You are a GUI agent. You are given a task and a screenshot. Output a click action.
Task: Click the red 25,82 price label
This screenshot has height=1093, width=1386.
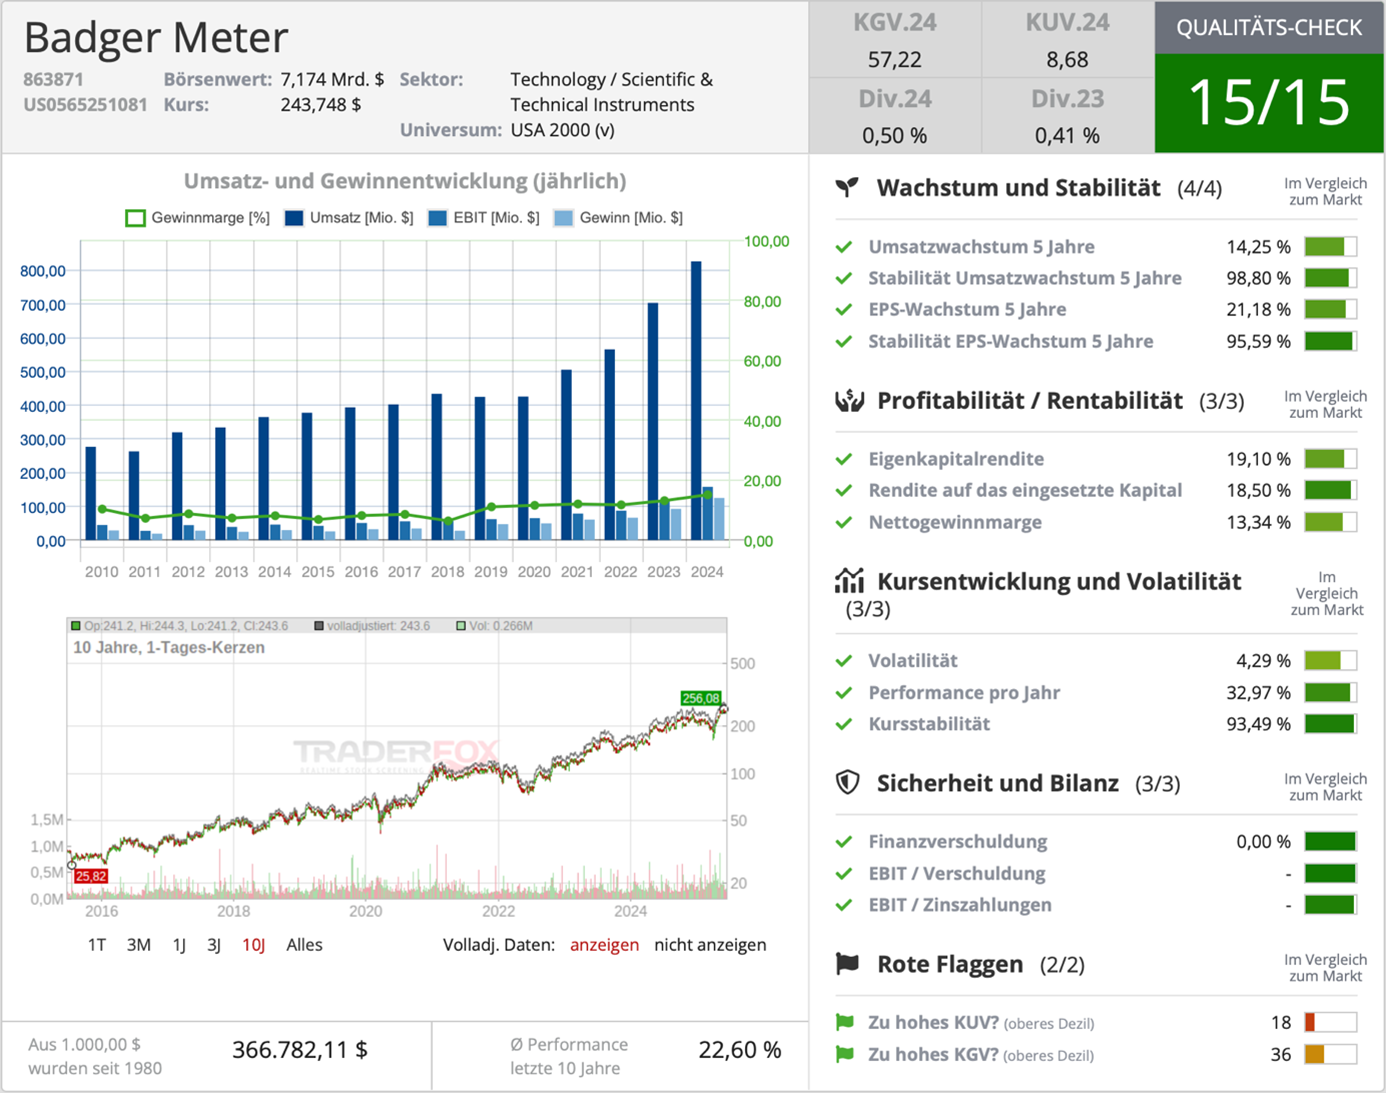(90, 876)
